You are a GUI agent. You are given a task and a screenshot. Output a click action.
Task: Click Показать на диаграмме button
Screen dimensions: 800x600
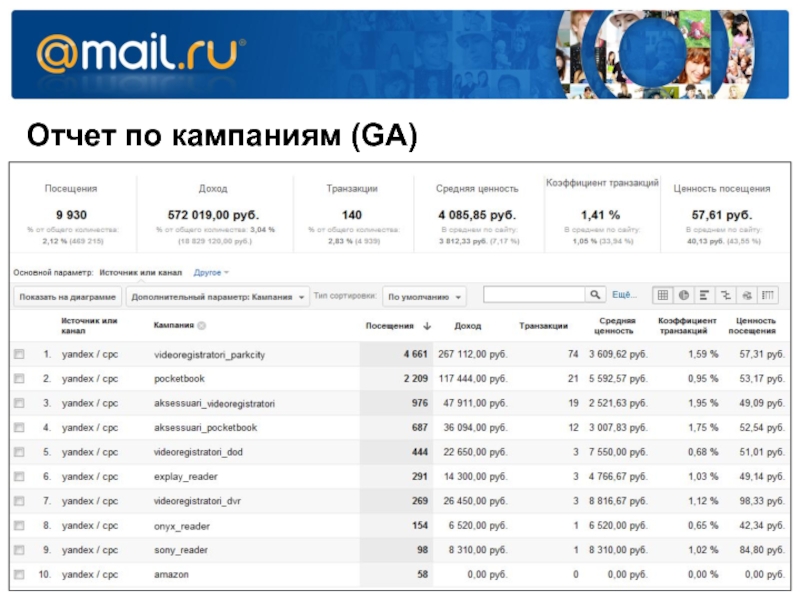(x=67, y=296)
